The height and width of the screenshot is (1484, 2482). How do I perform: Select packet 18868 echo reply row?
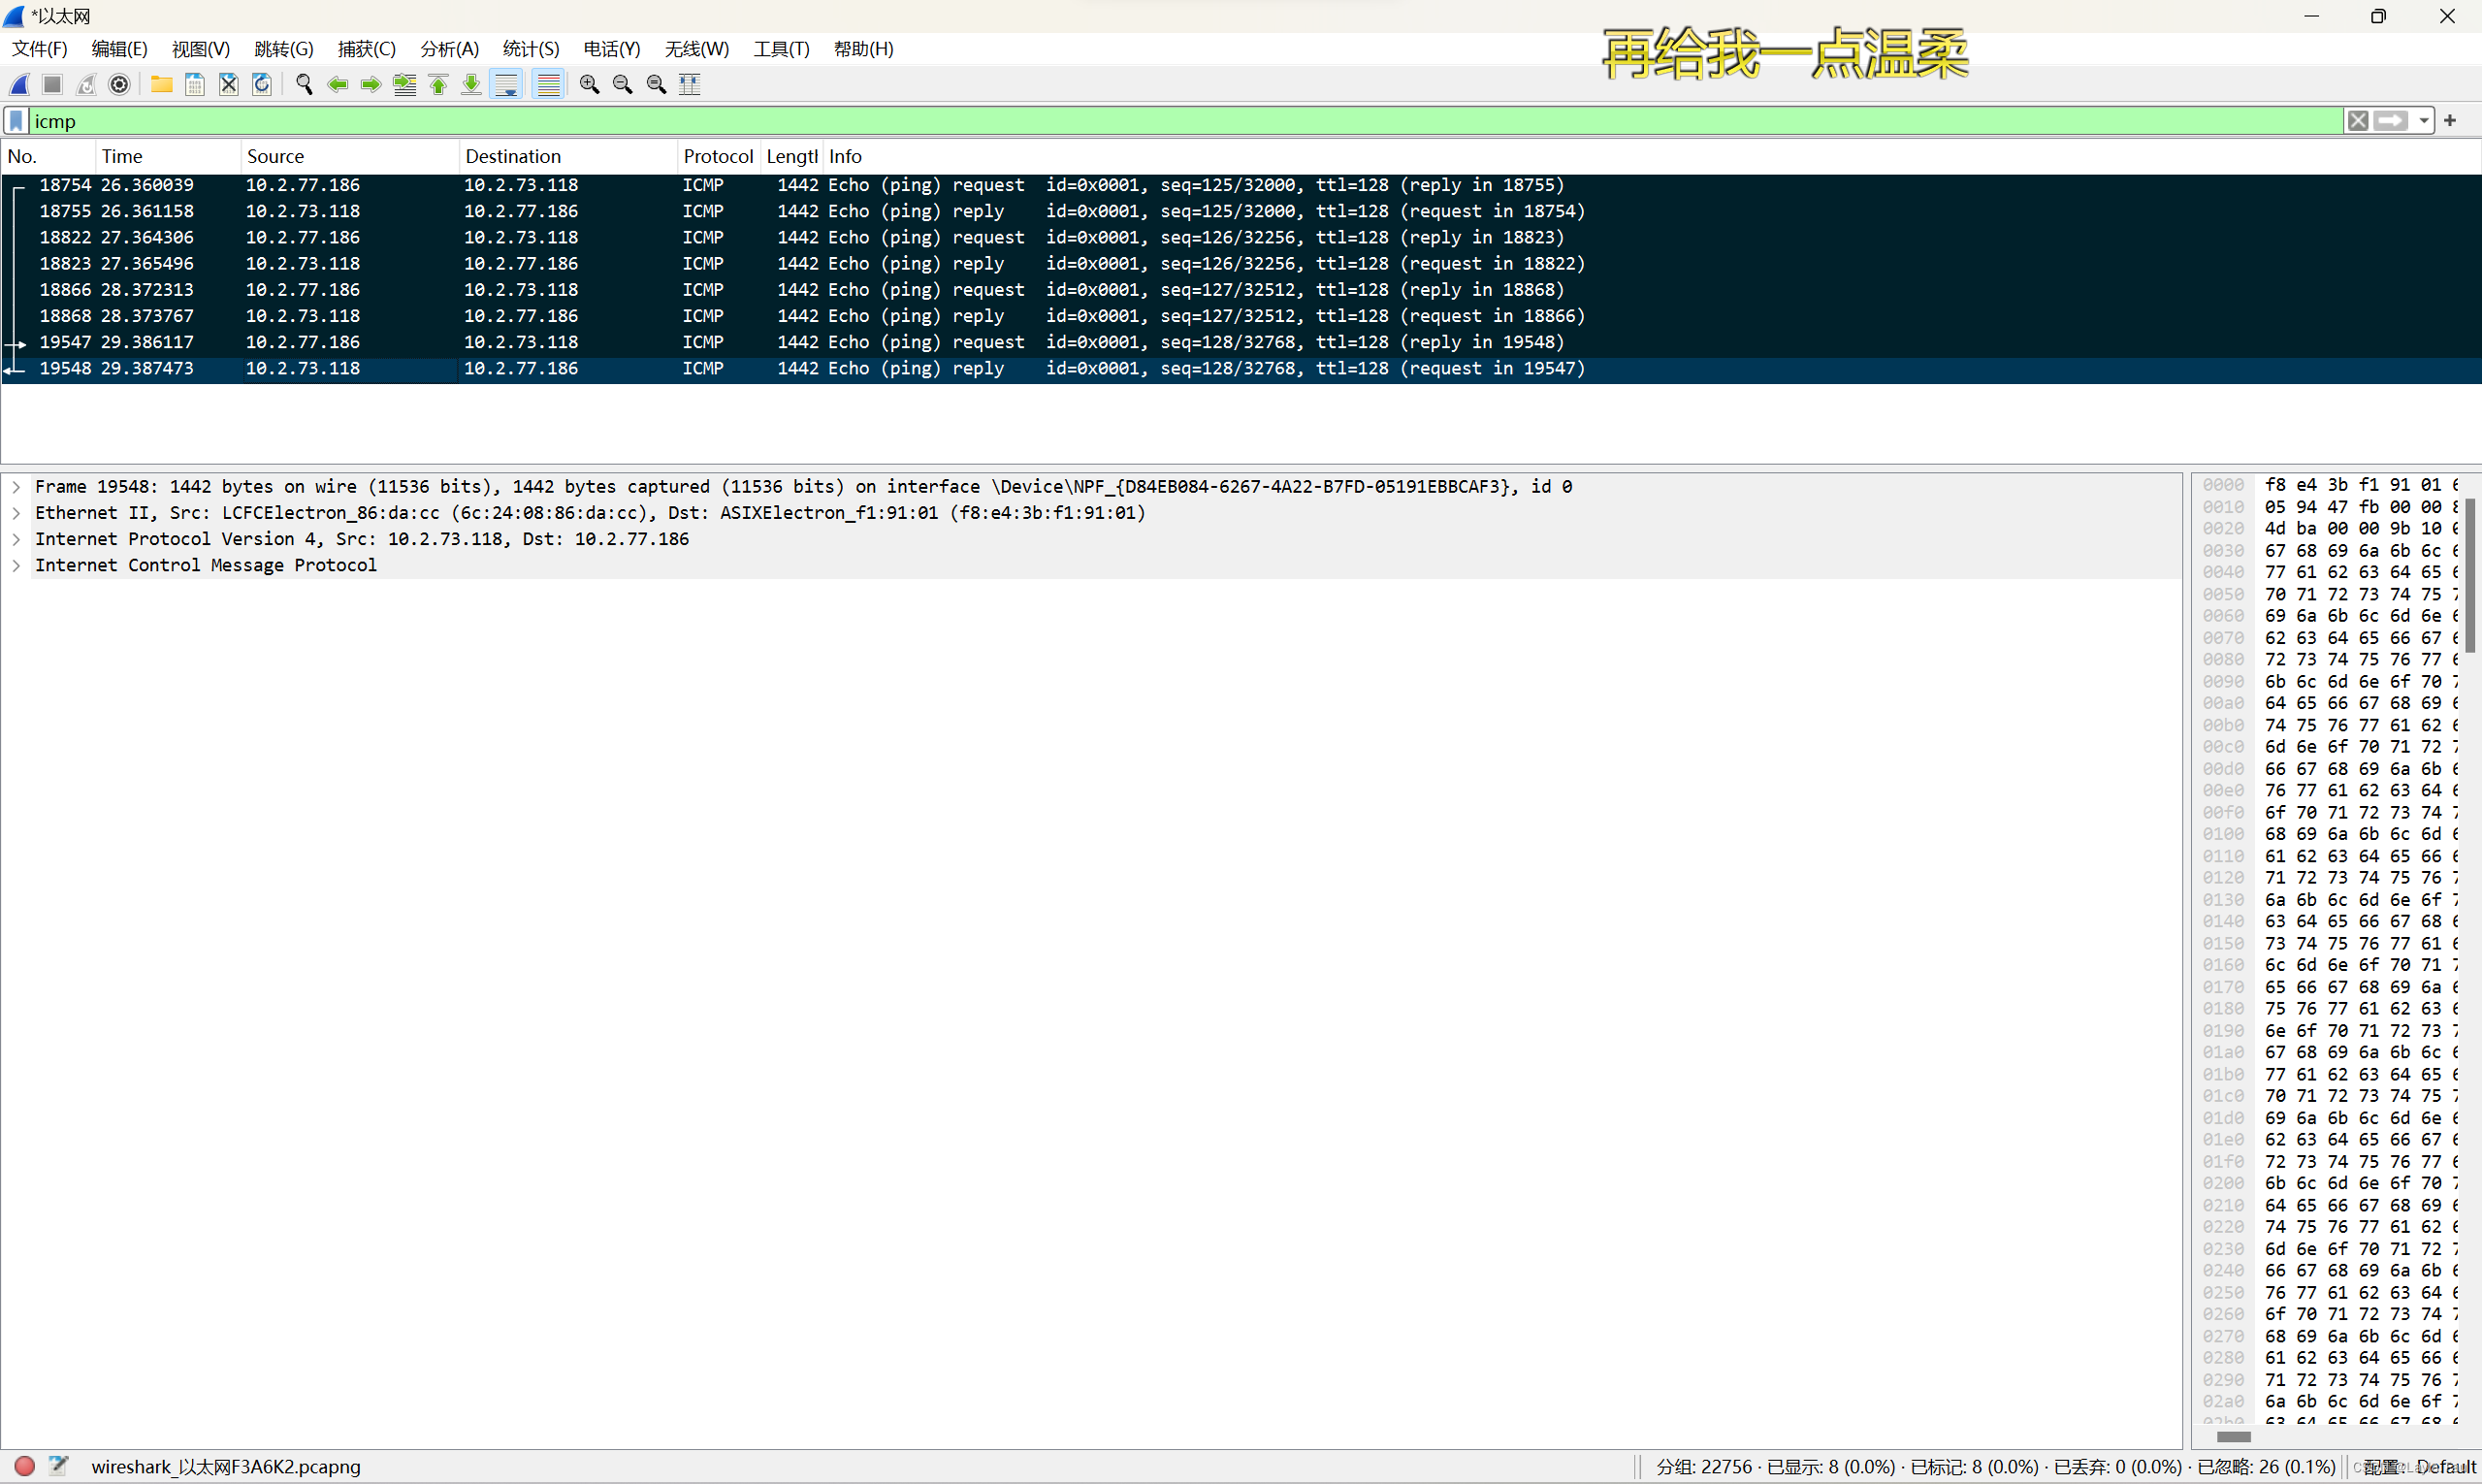(1240, 315)
